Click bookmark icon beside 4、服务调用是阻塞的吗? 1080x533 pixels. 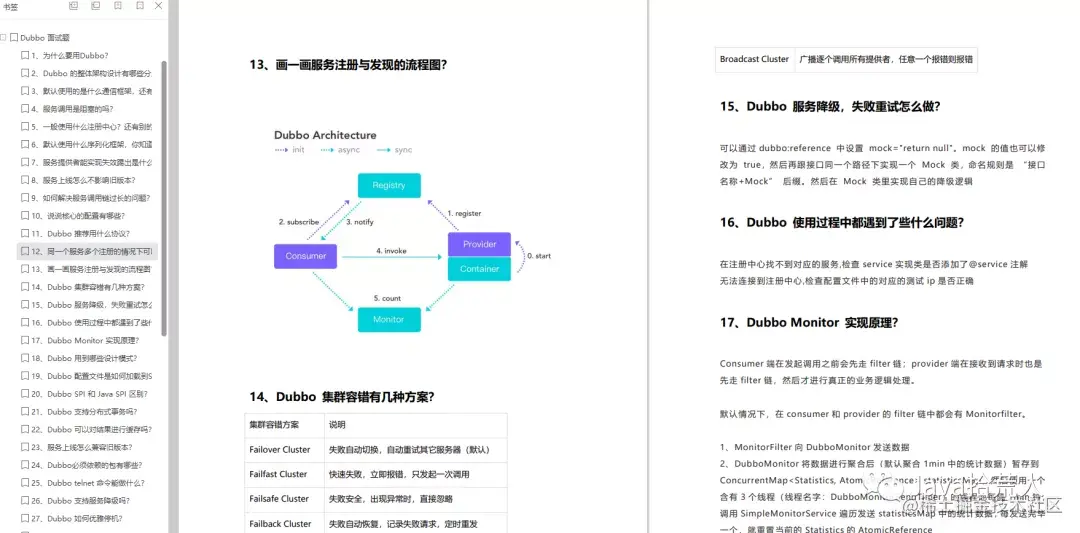coord(25,109)
